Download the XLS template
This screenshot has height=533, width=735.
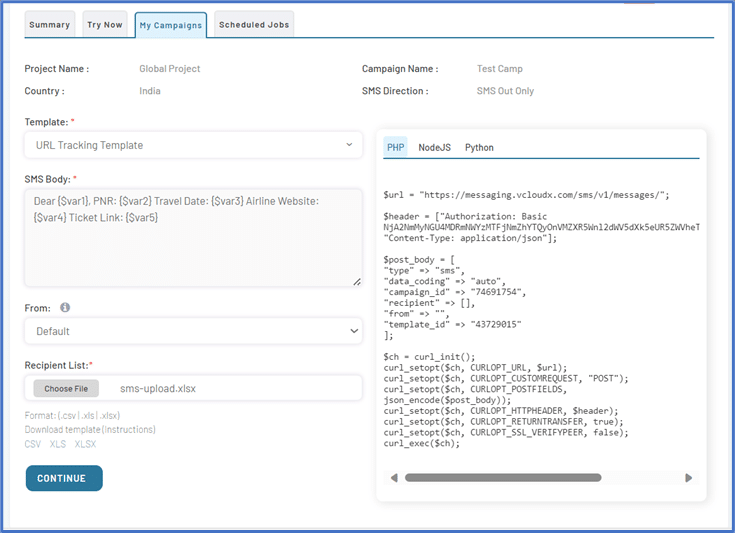click(58, 444)
